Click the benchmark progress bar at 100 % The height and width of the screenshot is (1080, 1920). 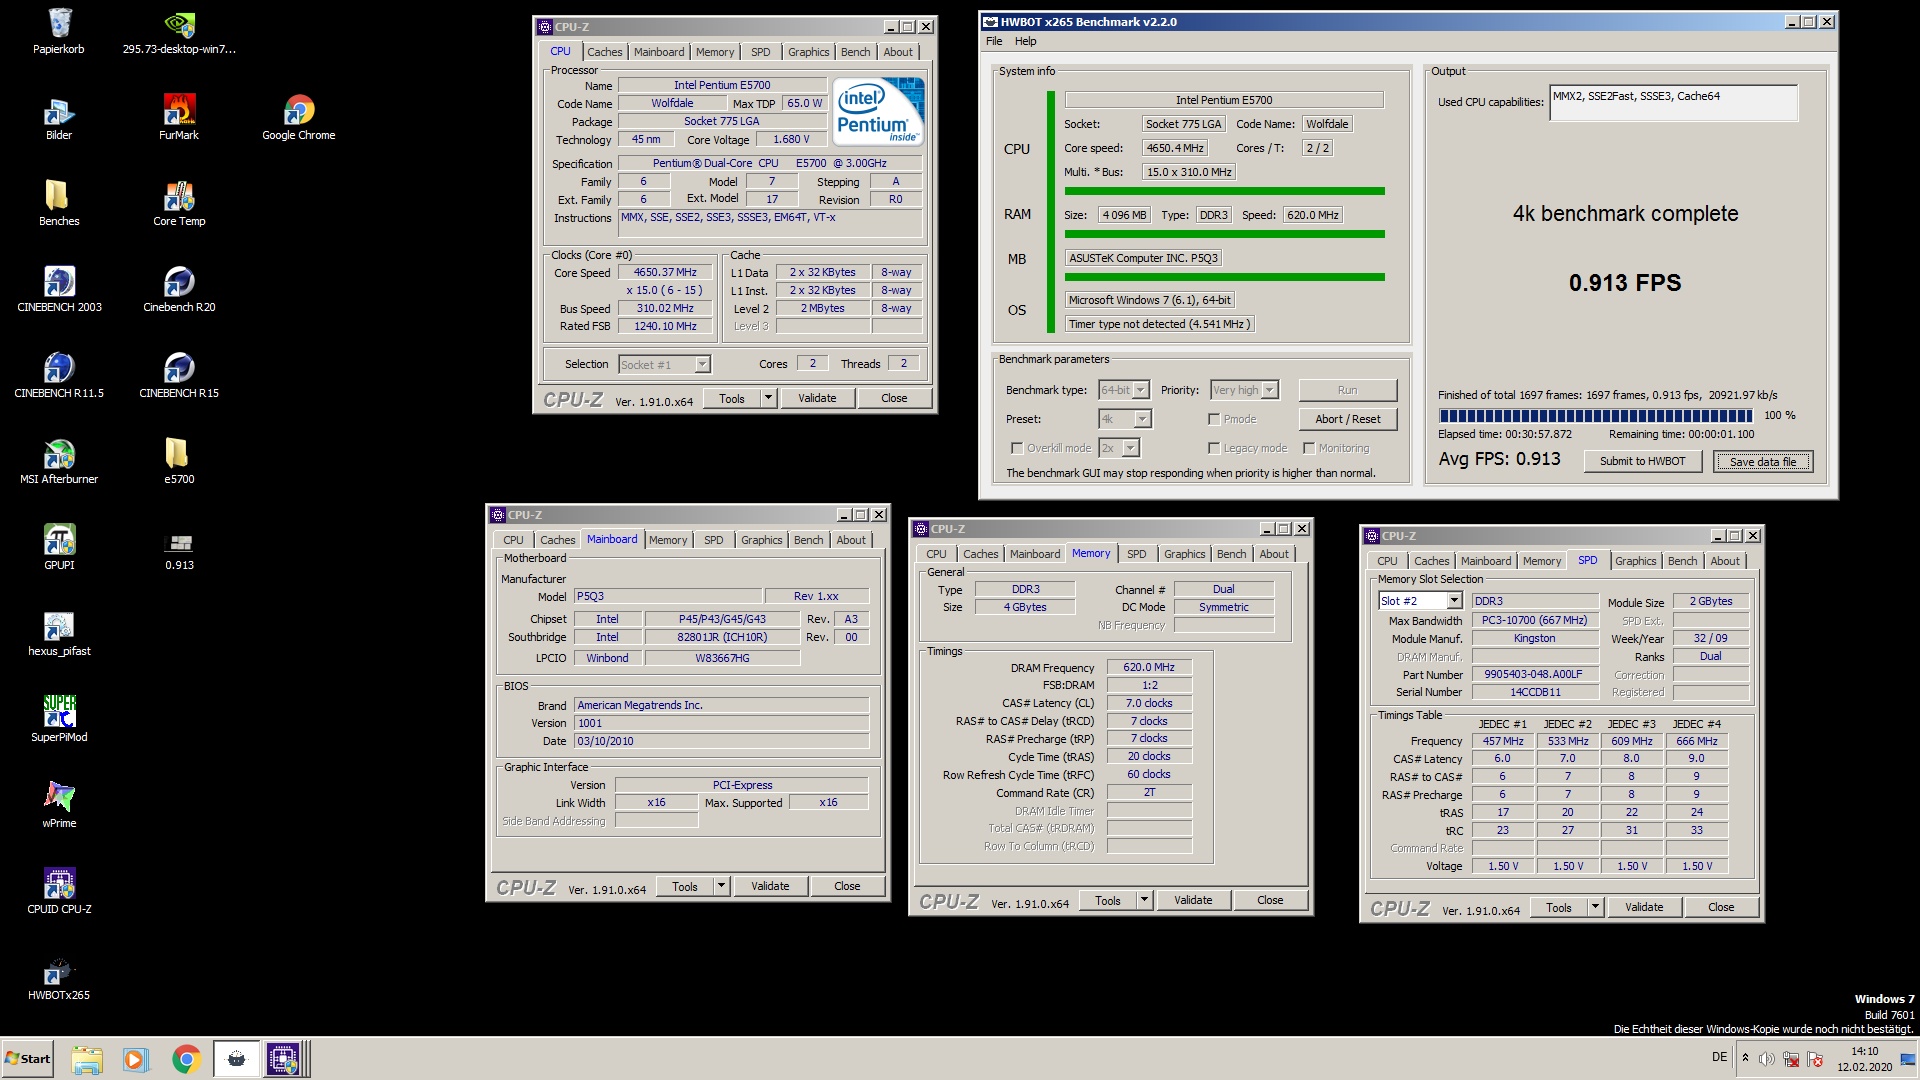point(1595,415)
